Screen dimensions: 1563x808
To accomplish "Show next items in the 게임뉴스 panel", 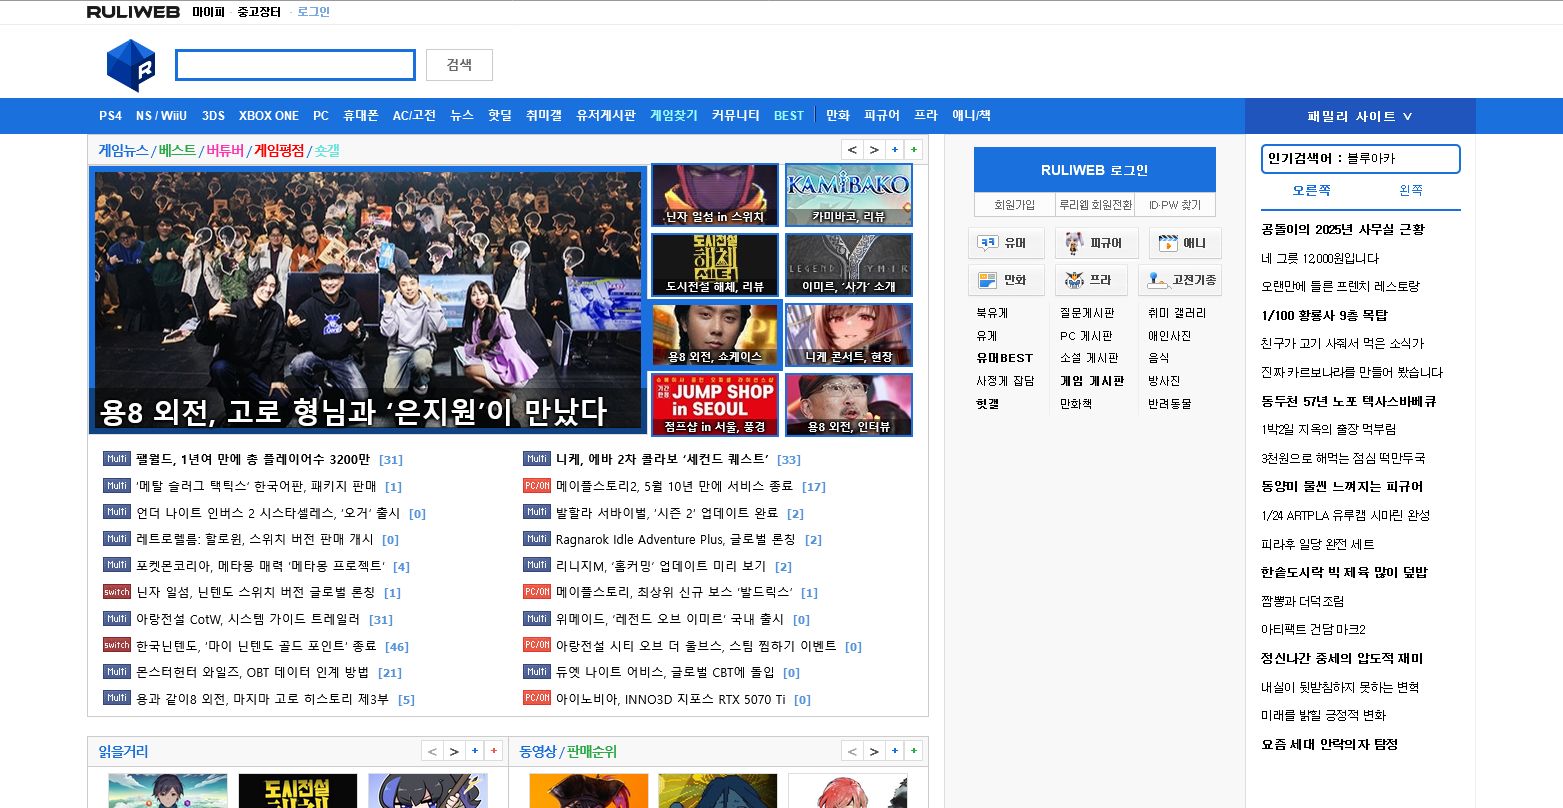I will pyautogui.click(x=874, y=150).
